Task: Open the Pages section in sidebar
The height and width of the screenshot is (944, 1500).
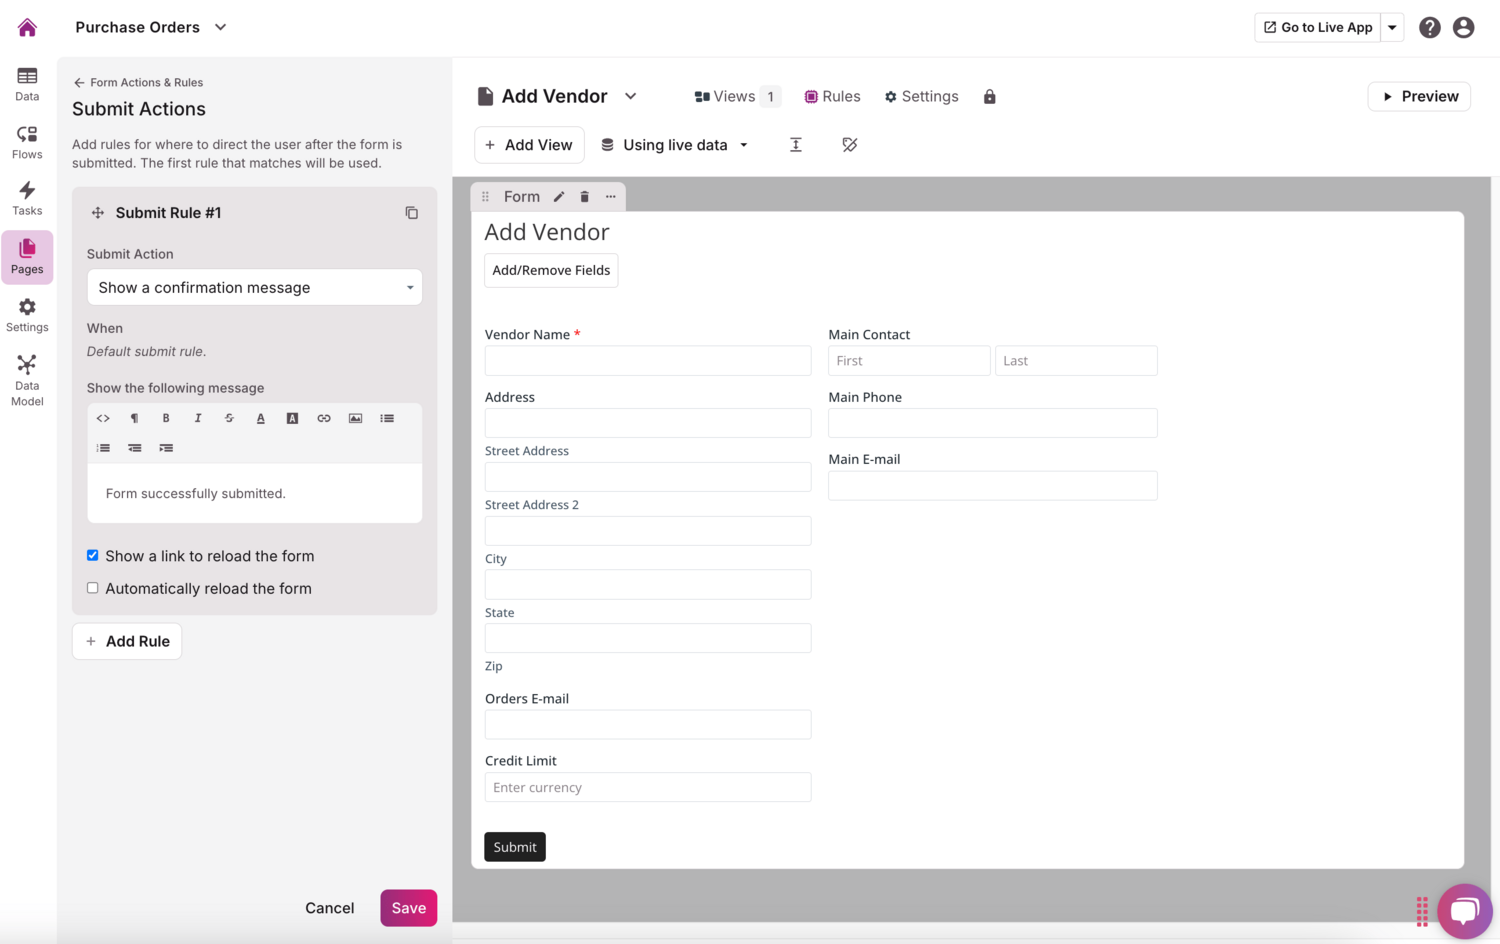Action: 27,257
